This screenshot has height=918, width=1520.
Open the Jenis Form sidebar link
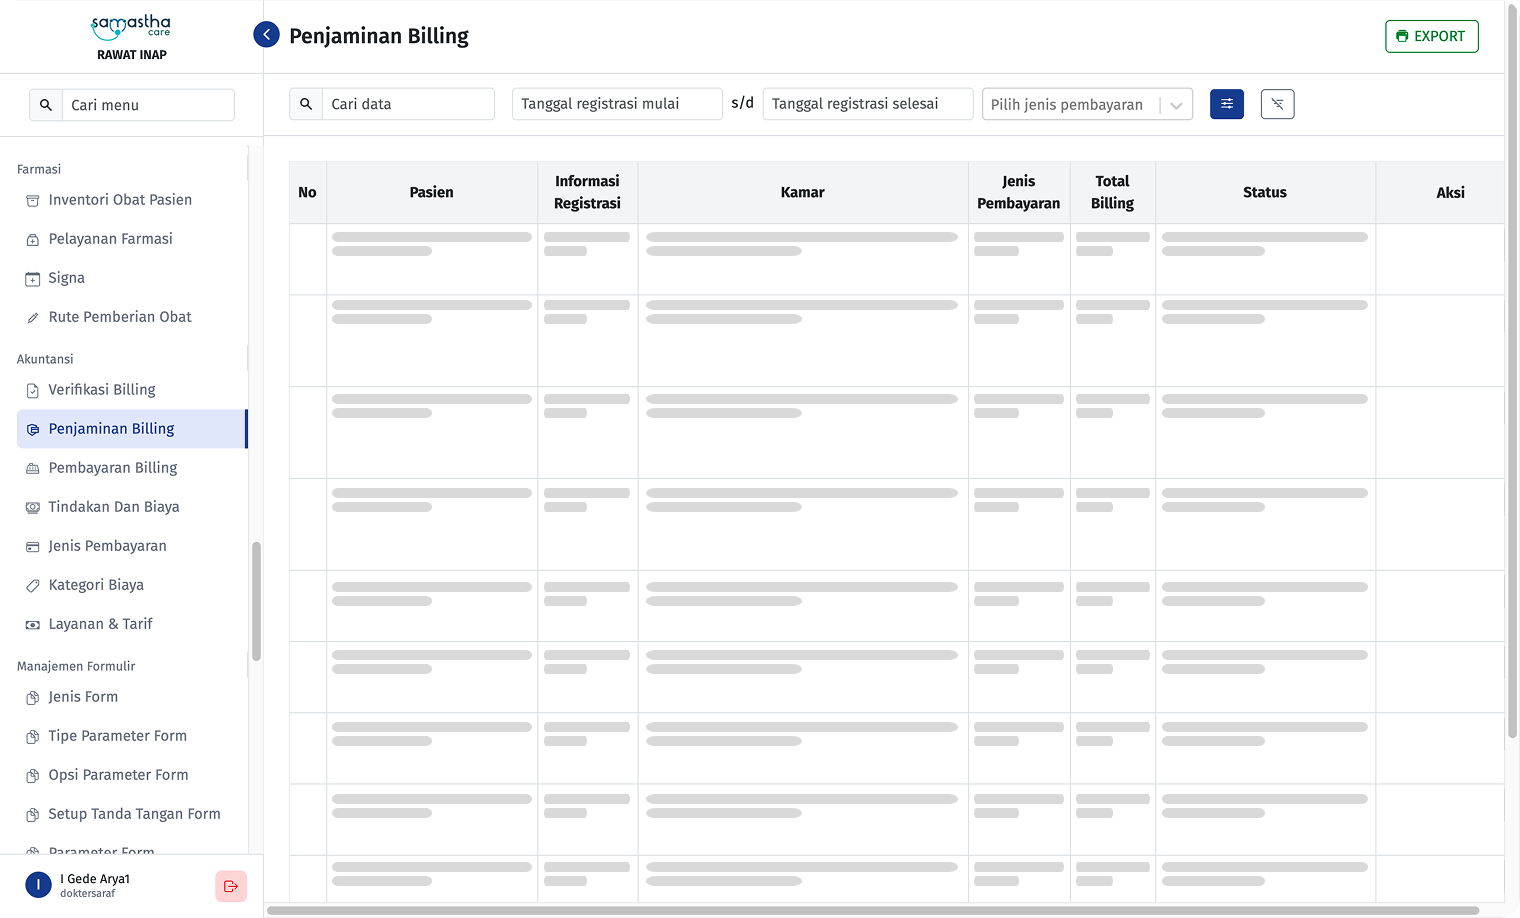[x=83, y=697]
